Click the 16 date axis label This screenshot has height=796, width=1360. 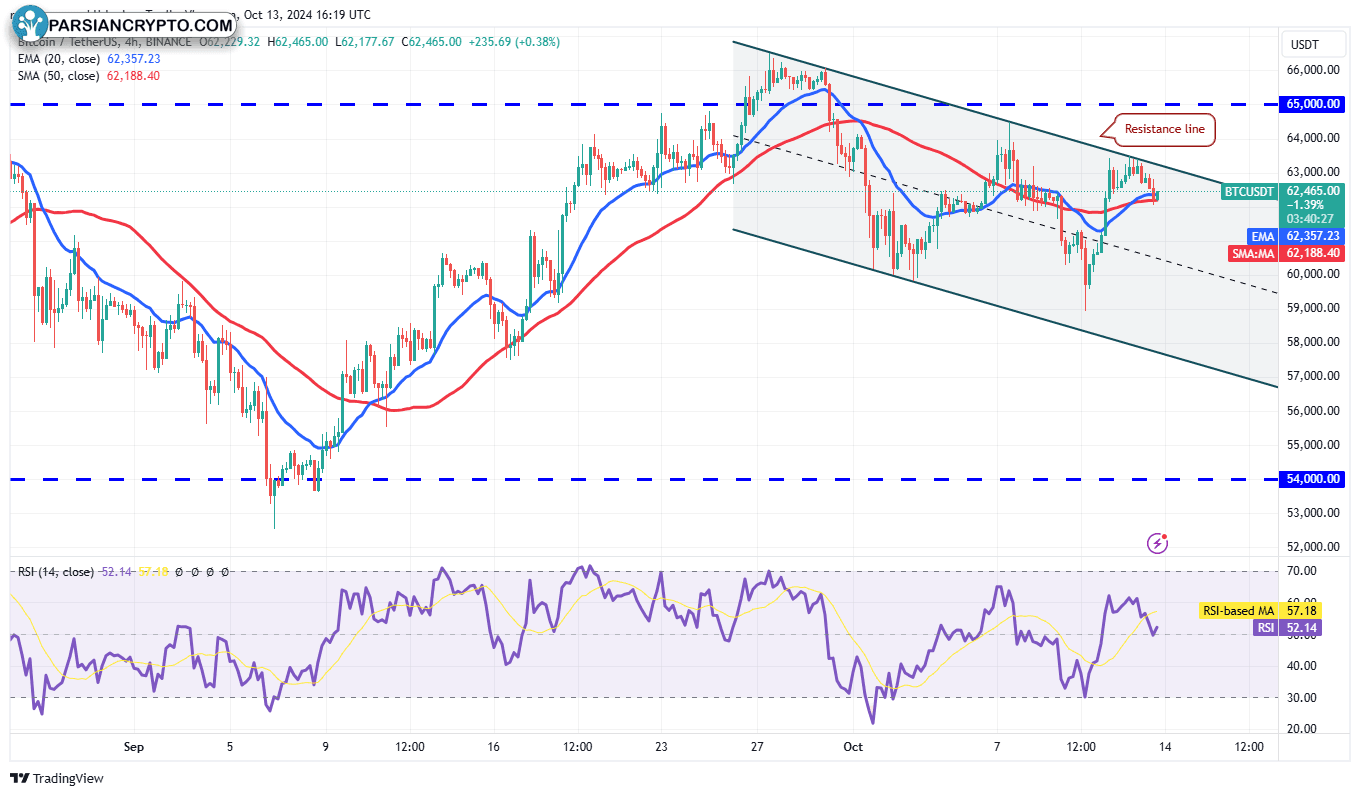[493, 747]
